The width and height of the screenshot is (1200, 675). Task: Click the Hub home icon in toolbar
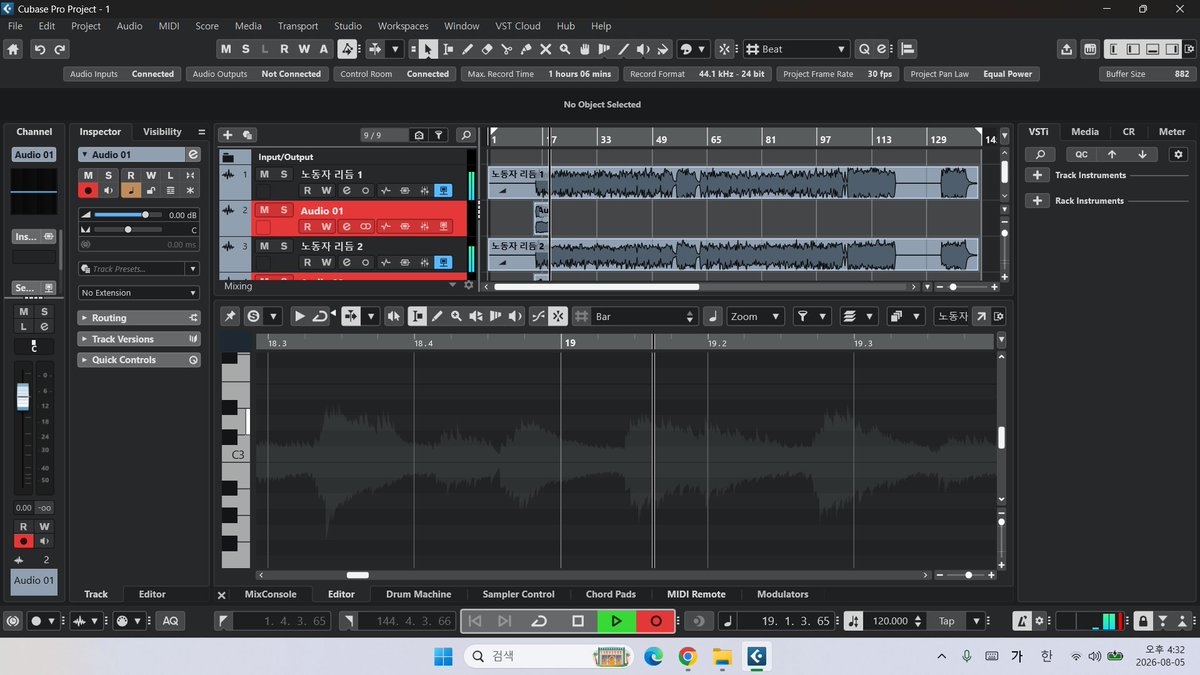(x=13, y=49)
